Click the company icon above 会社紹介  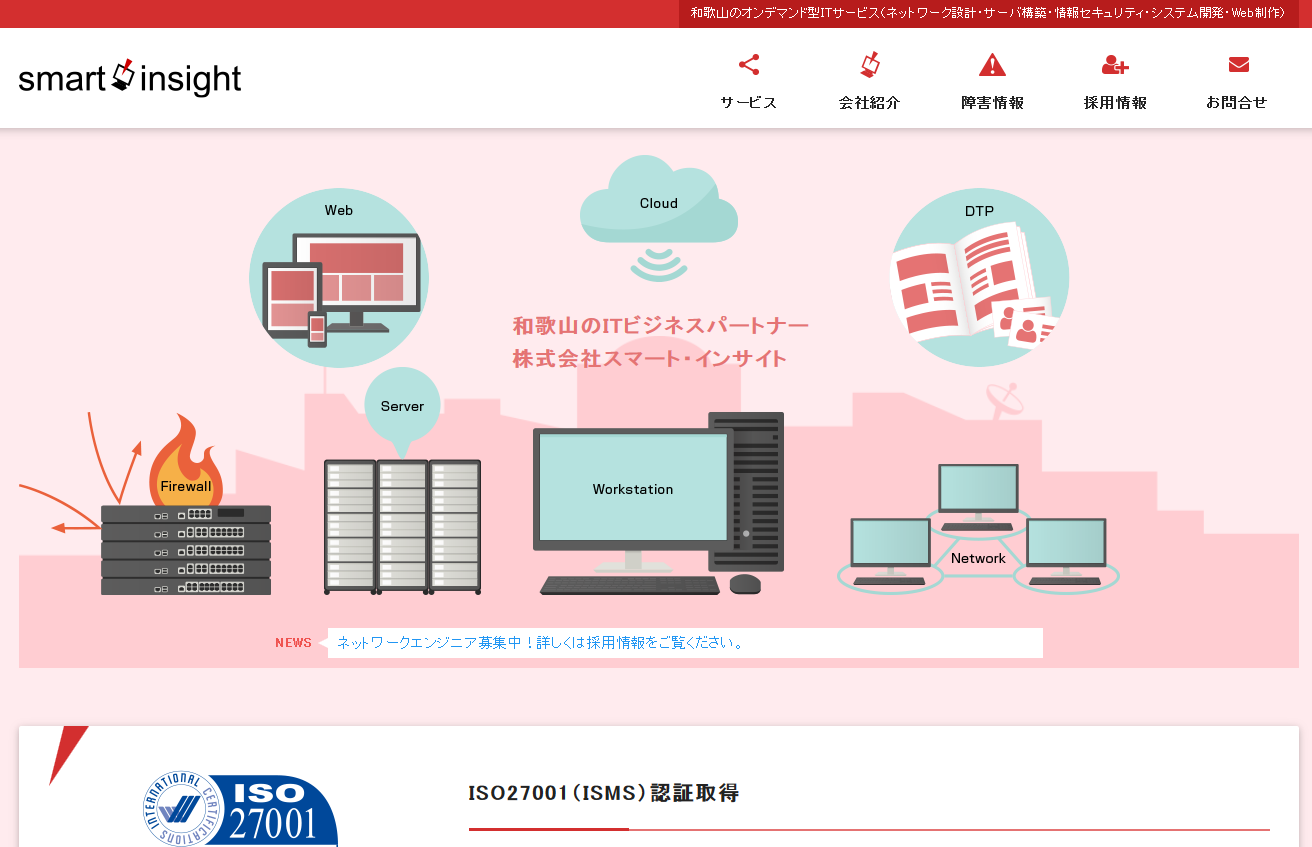pos(870,65)
